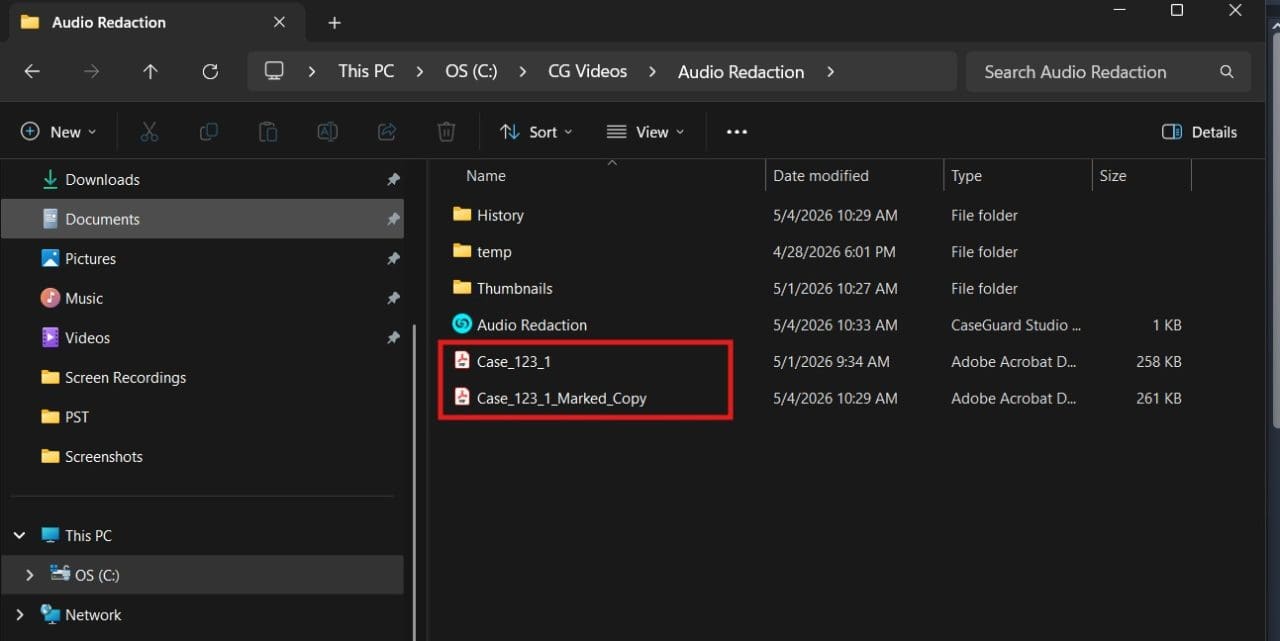Click the Rename icon in toolbar
The width and height of the screenshot is (1280, 641).
(x=327, y=132)
